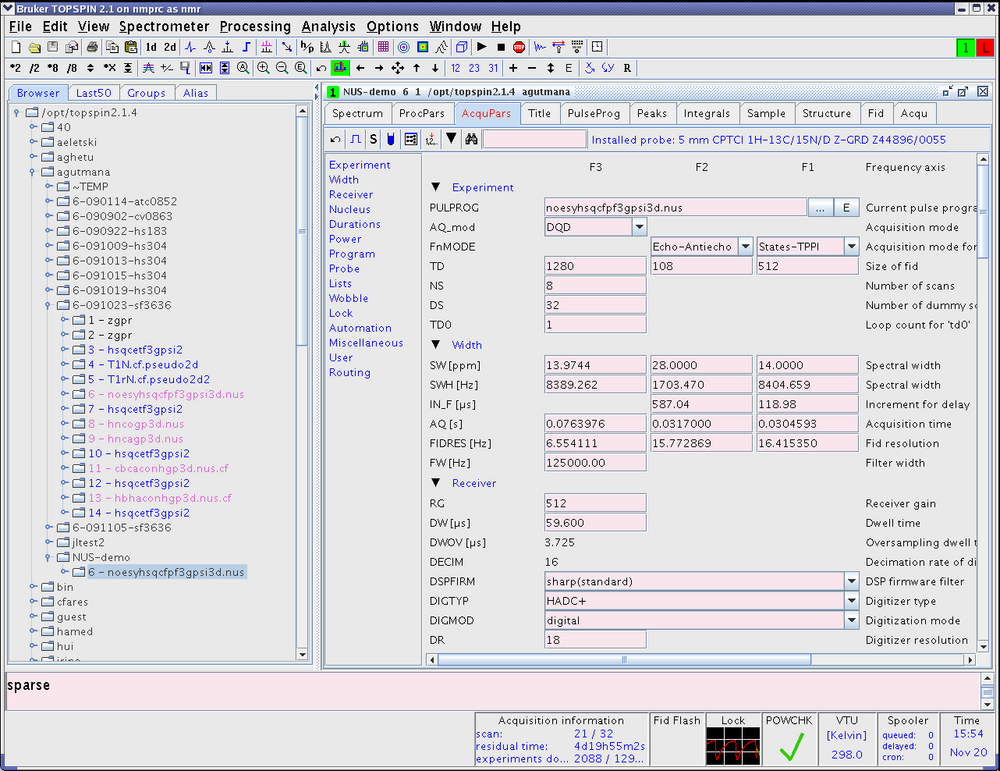Image resolution: width=1000 pixels, height=771 pixels.
Task: Open the FnMODE States-TPPI dropdown
Action: point(851,247)
